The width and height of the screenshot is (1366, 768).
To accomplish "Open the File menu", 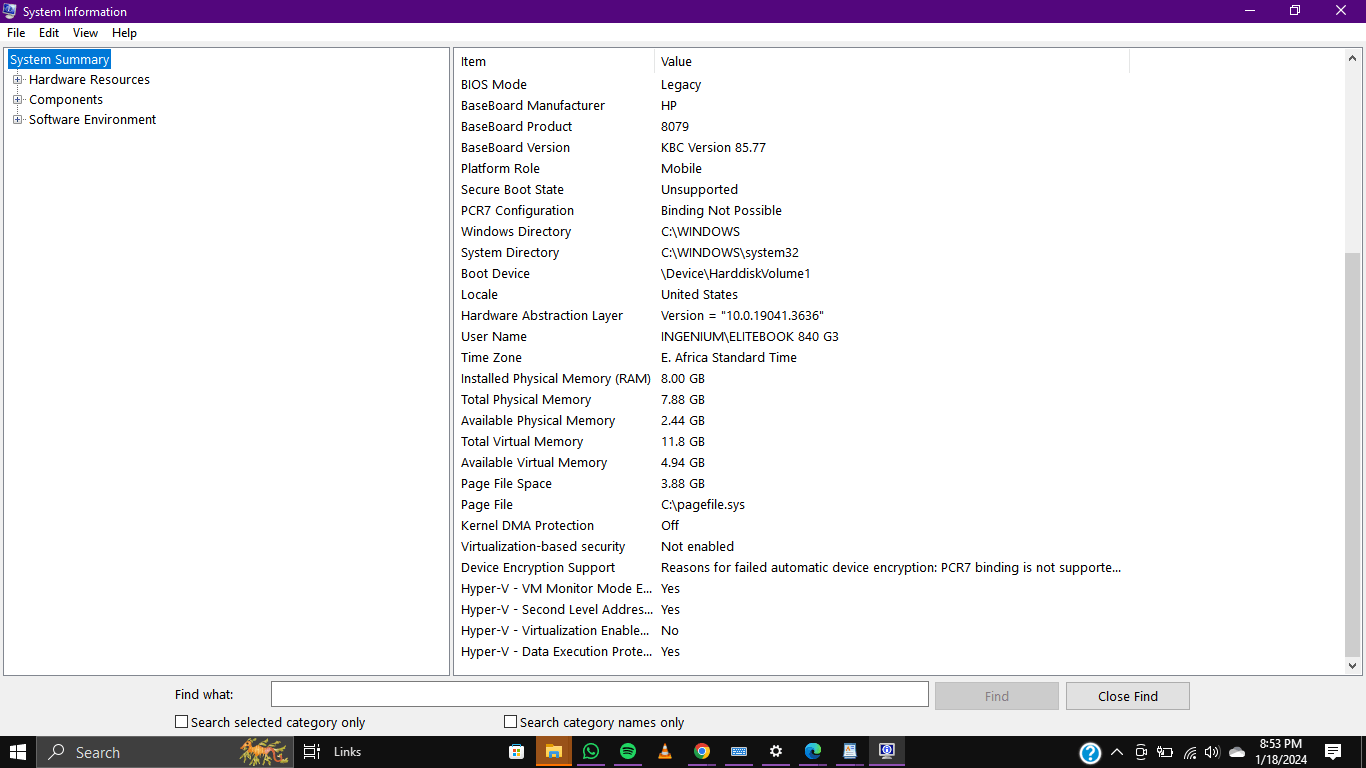I will (x=16, y=33).
